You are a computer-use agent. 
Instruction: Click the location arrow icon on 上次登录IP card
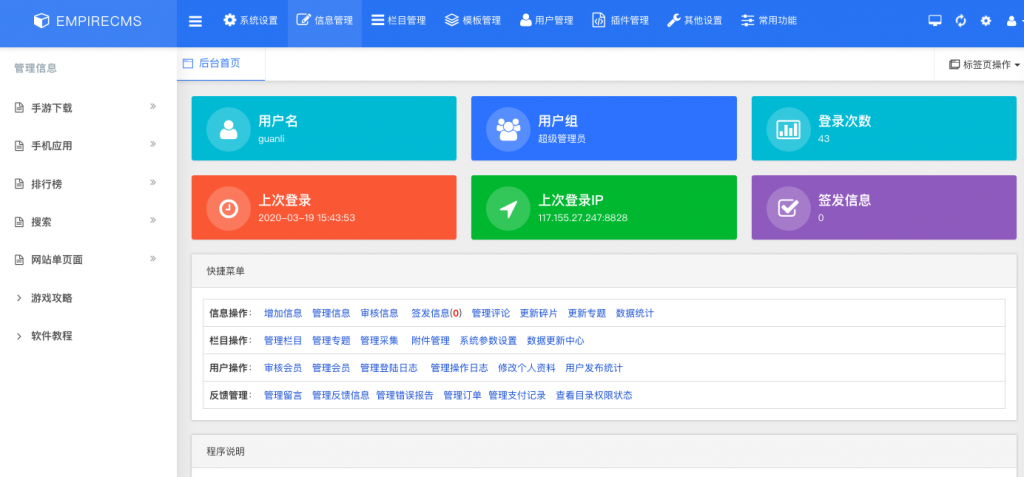pyautogui.click(x=509, y=208)
